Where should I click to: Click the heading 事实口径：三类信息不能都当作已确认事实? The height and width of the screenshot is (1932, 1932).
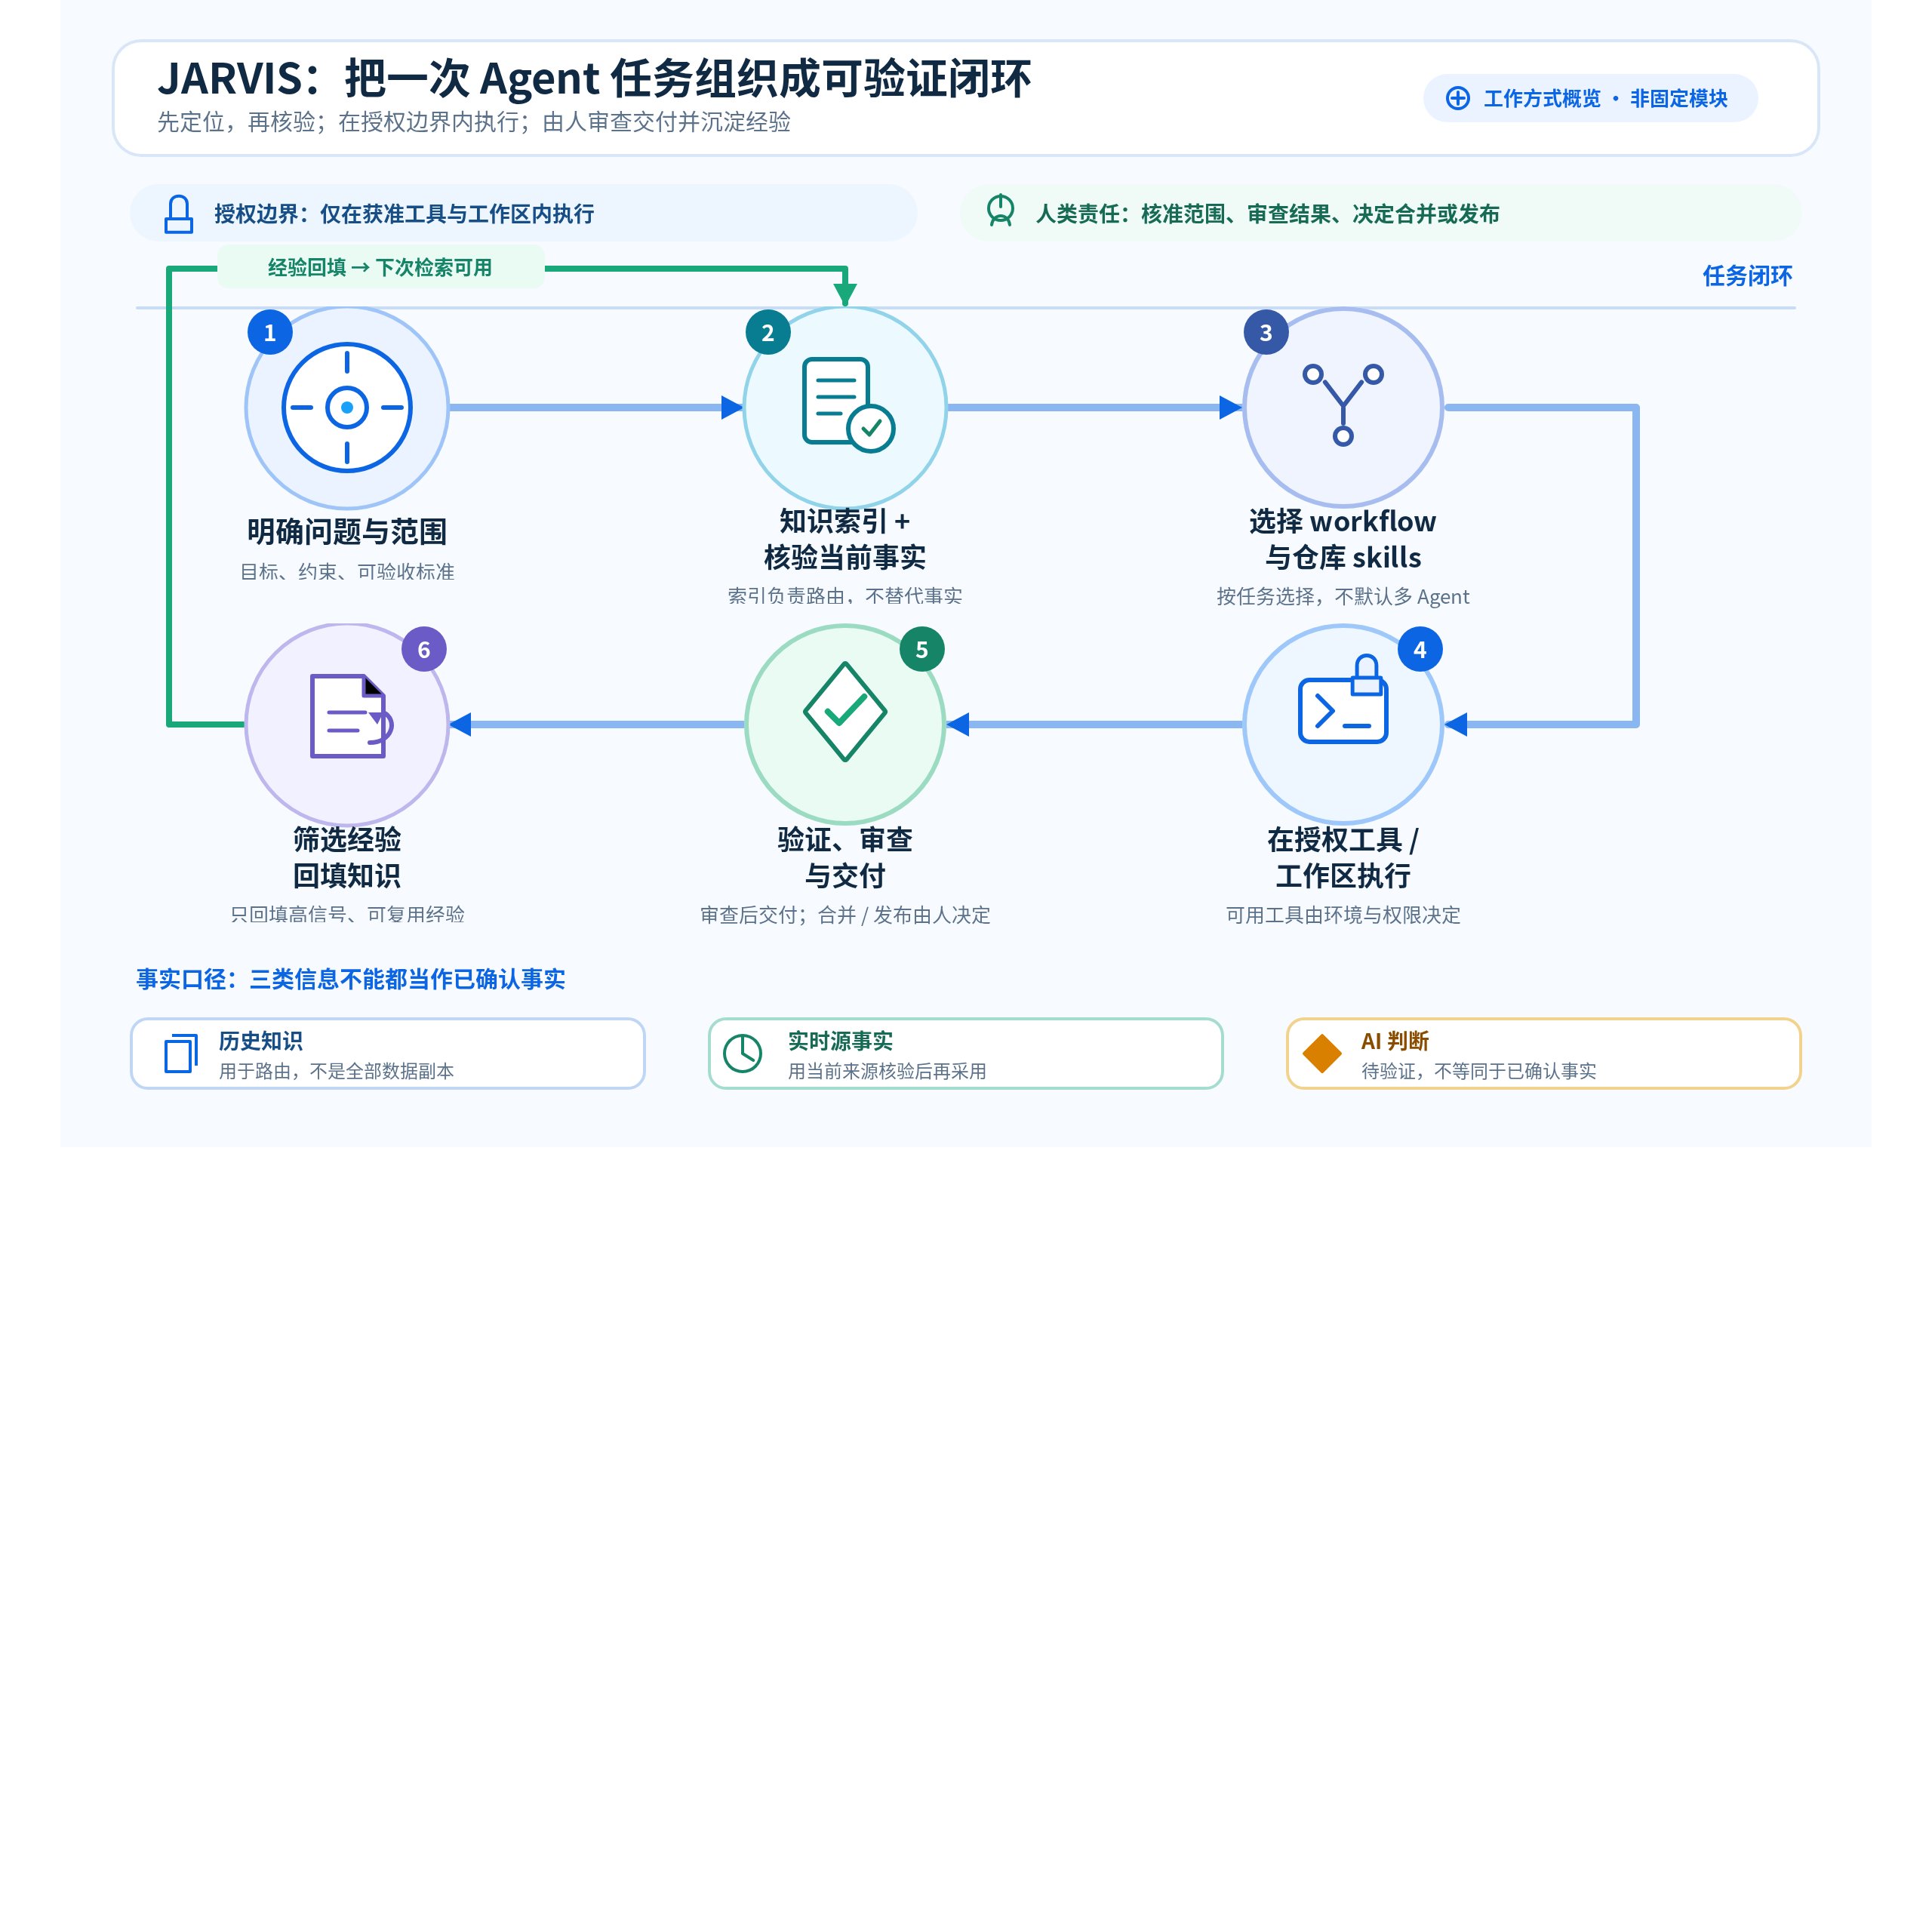click(x=351, y=979)
